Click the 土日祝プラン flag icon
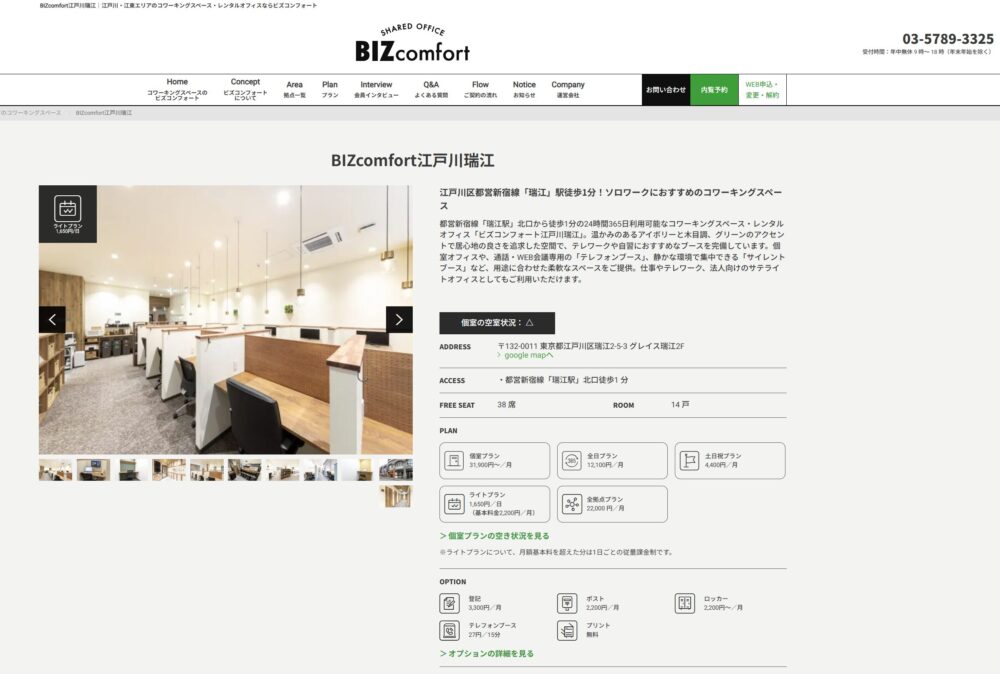The width and height of the screenshot is (1000, 674). [x=689, y=460]
